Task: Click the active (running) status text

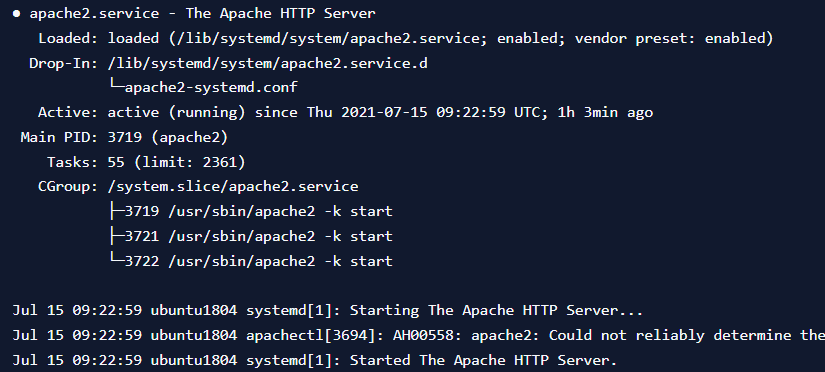Action: (176, 112)
